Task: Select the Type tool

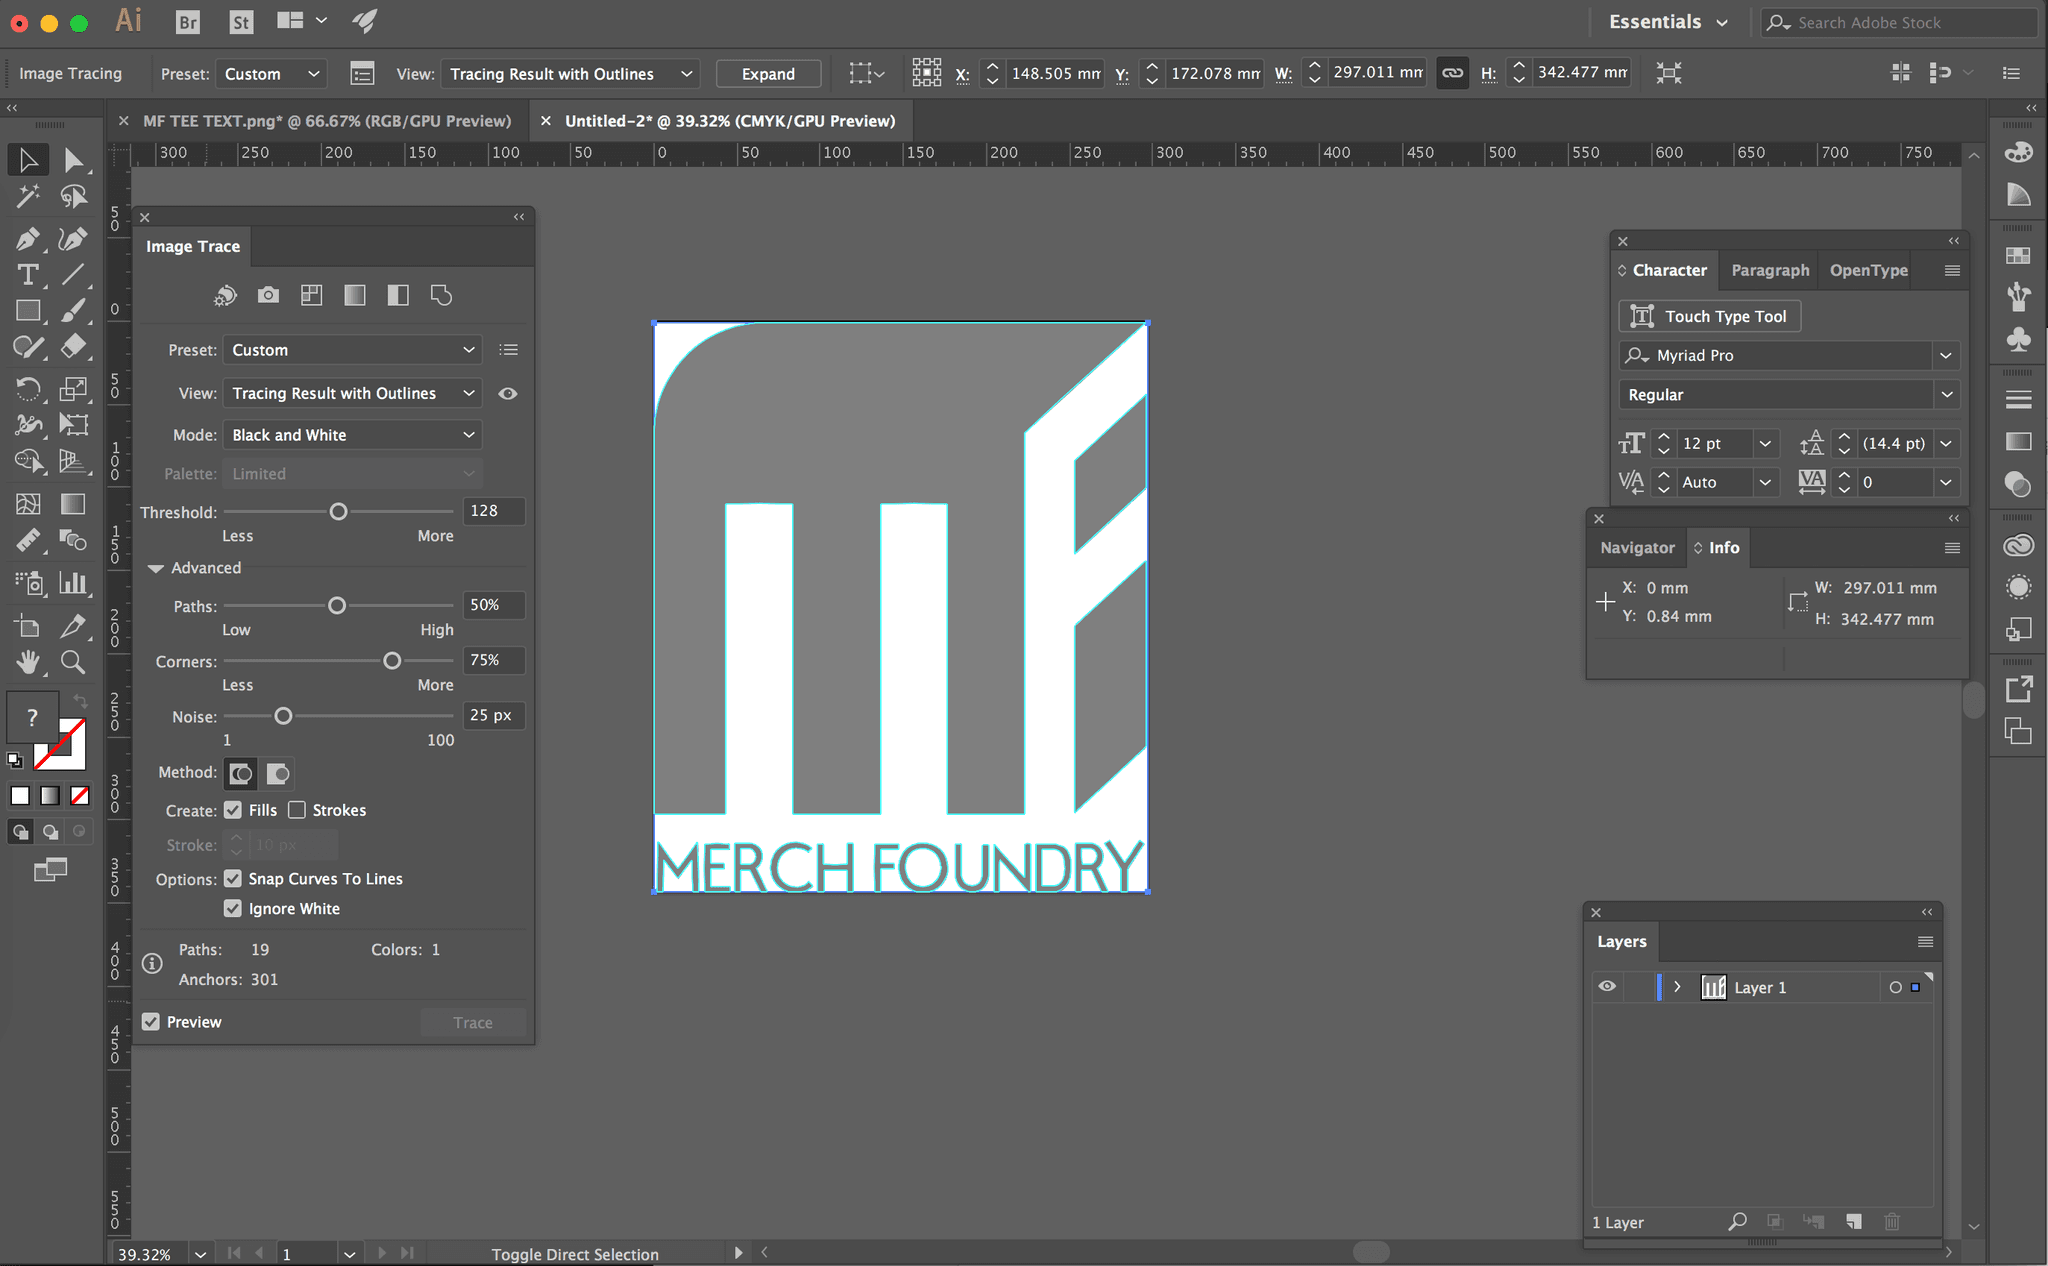Action: click(27, 275)
